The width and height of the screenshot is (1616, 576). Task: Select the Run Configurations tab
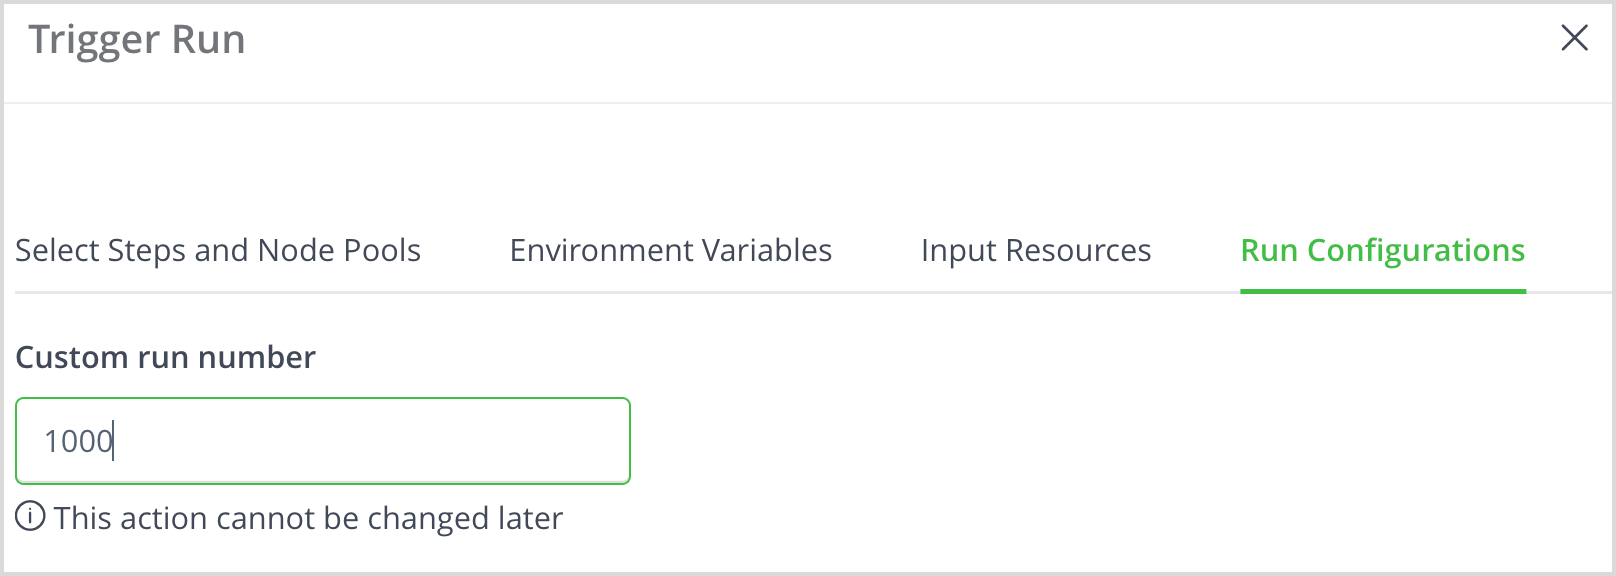click(x=1382, y=250)
